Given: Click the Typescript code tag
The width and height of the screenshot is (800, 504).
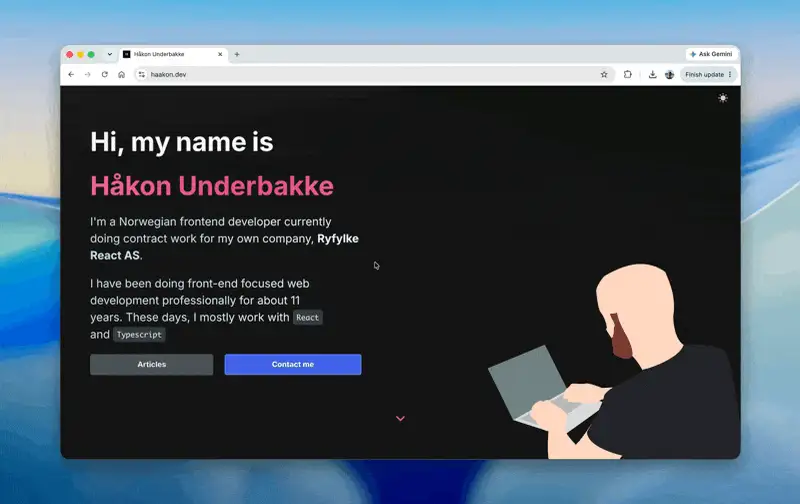Looking at the screenshot, I should (139, 335).
